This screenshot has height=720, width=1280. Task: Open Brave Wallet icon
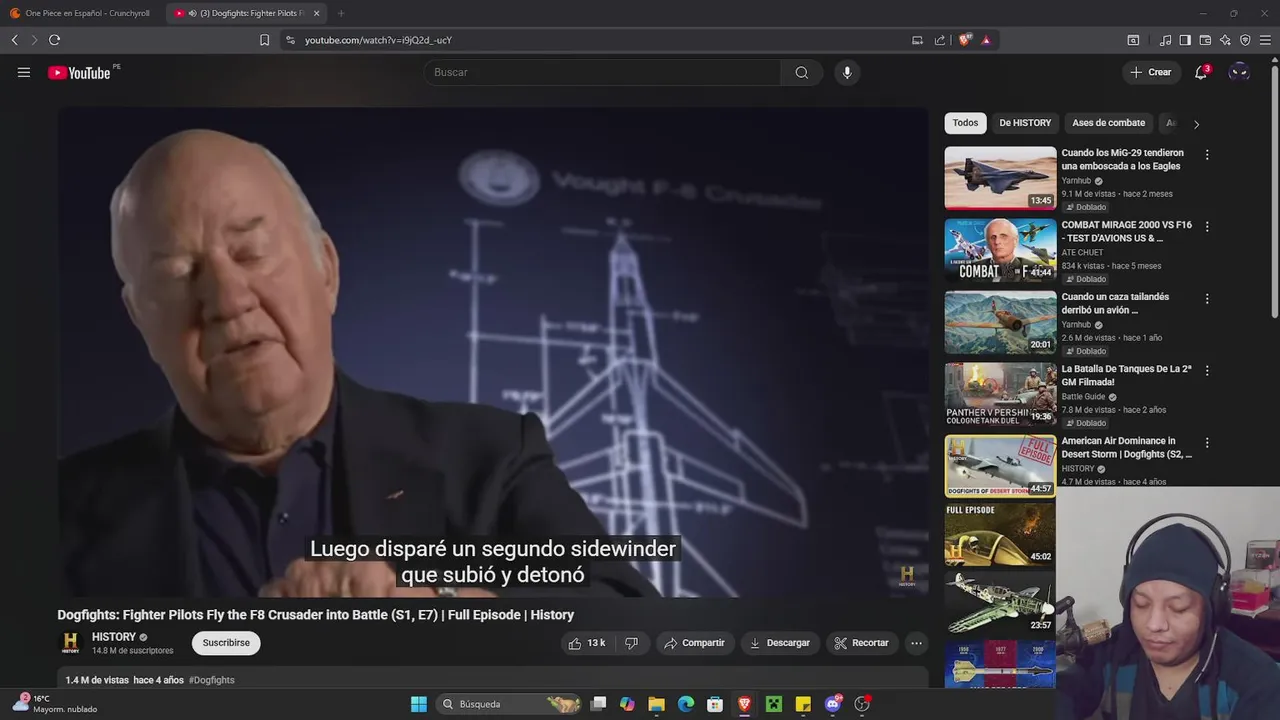(1205, 40)
